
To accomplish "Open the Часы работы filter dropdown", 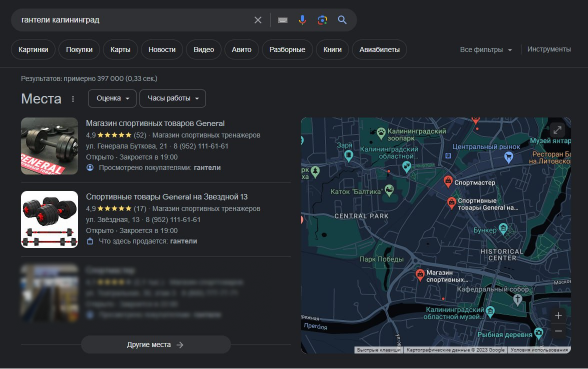I will coord(172,98).
